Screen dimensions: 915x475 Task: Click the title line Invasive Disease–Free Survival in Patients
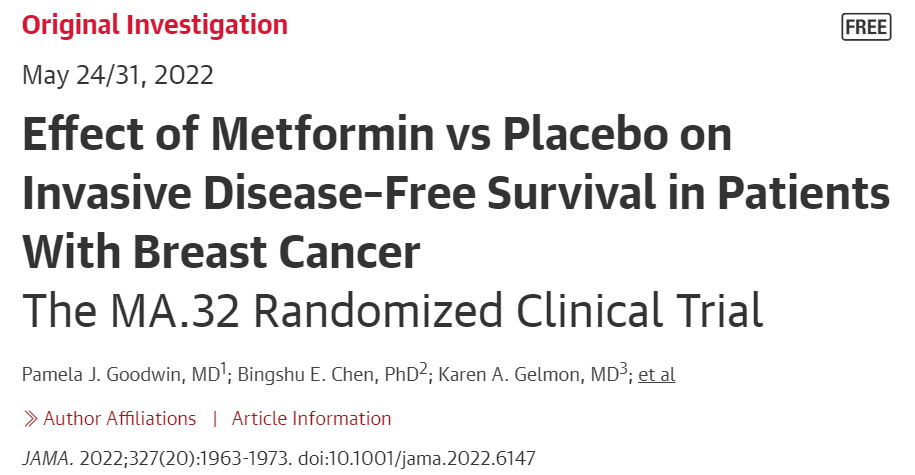[x=456, y=193]
